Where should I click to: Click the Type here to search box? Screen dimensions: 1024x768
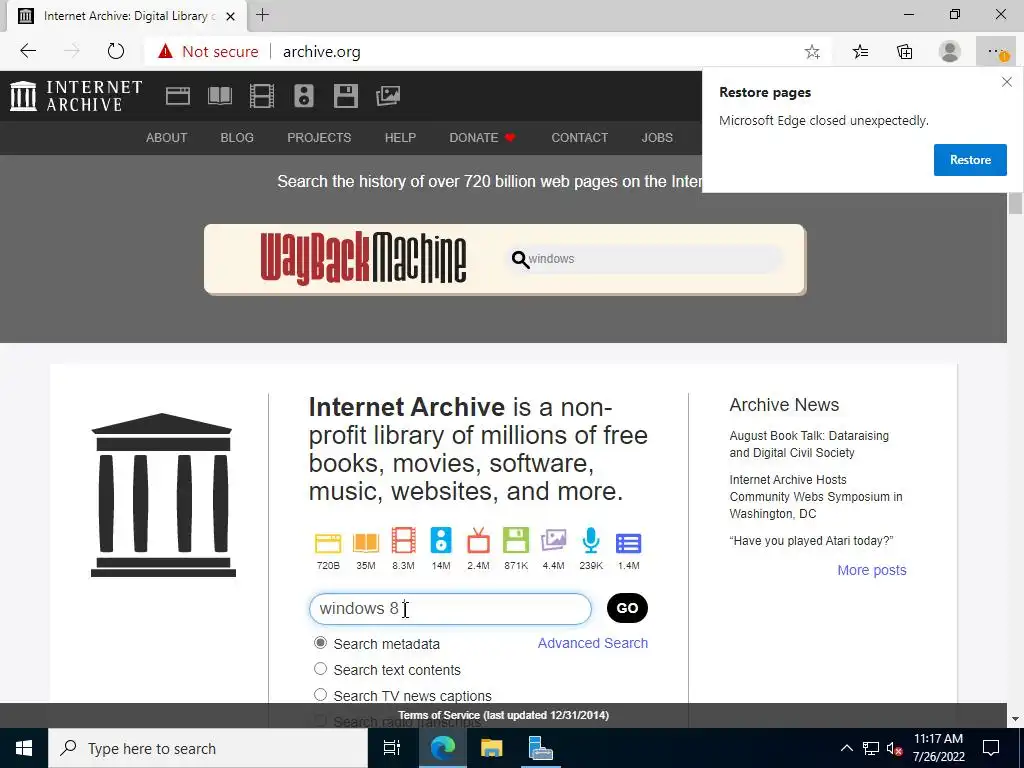208,748
